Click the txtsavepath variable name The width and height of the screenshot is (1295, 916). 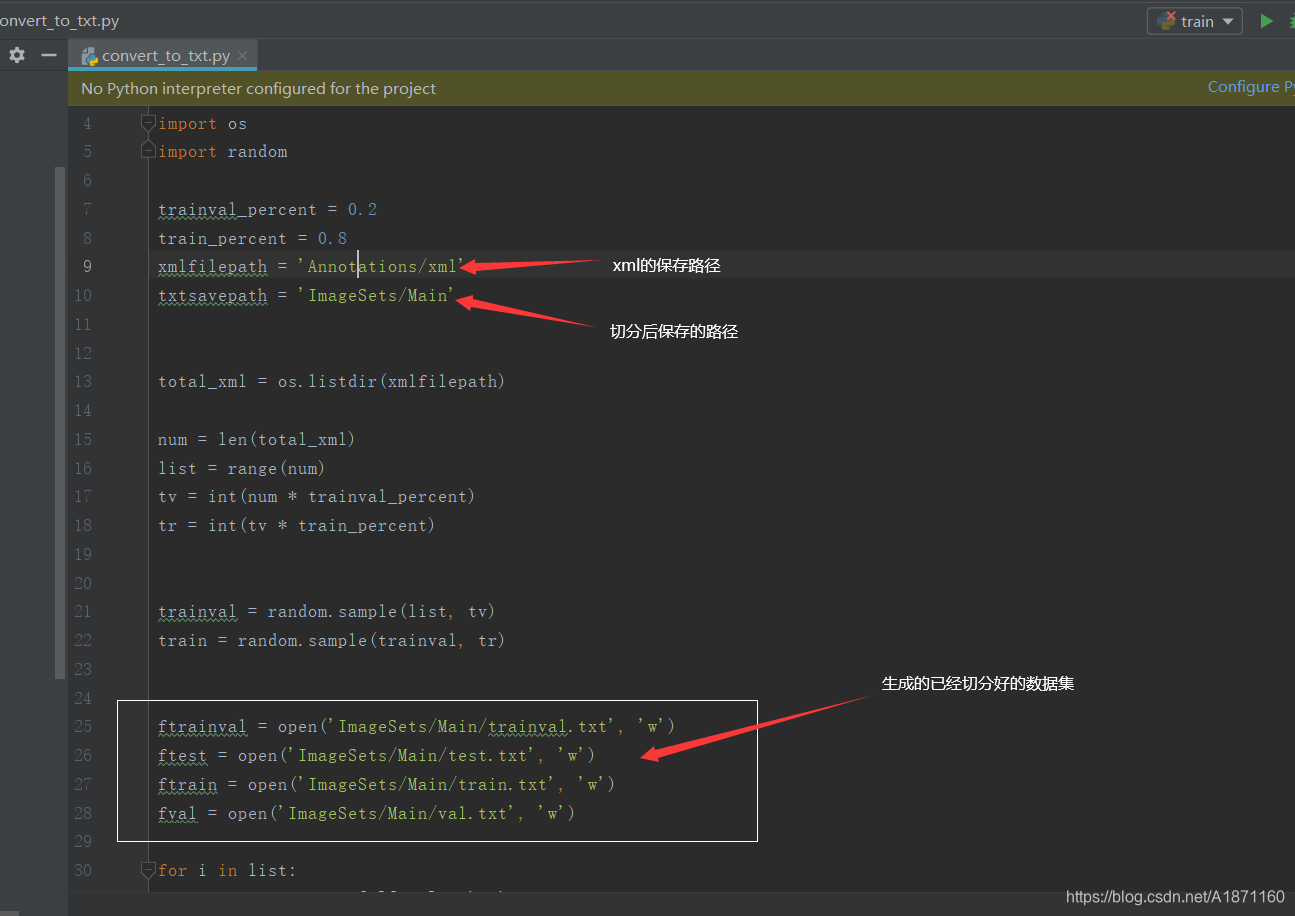click(213, 296)
